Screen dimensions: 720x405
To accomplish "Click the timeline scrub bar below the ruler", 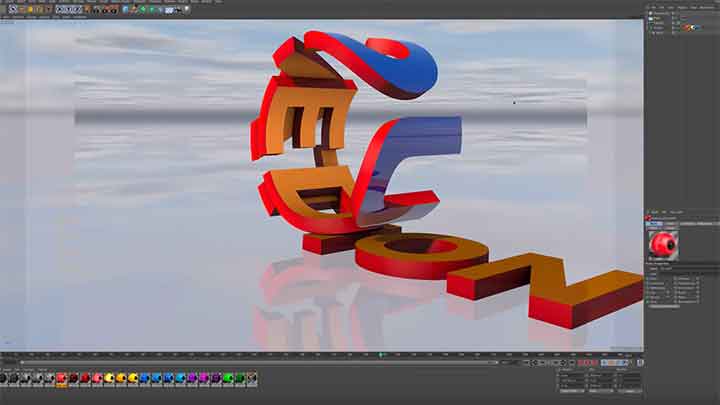I will click(x=259, y=362).
